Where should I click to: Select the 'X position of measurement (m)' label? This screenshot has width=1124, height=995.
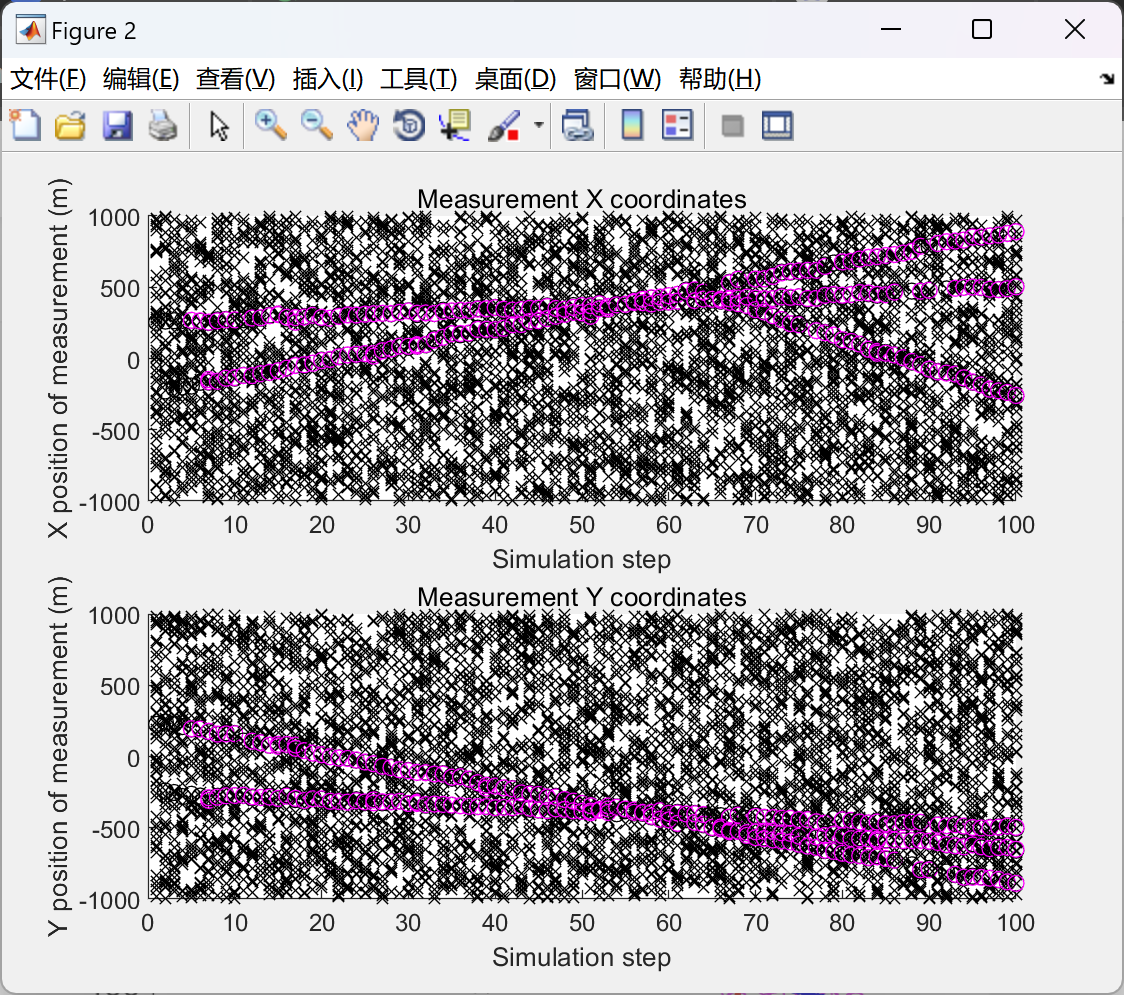57,358
